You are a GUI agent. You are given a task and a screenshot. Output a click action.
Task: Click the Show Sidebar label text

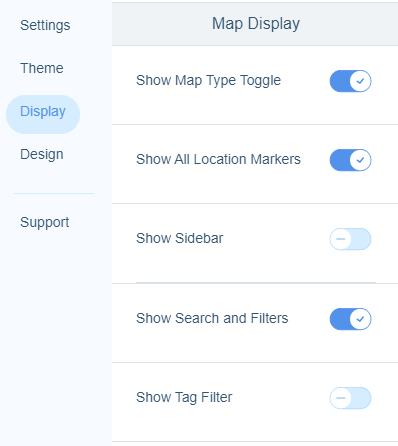coord(180,238)
